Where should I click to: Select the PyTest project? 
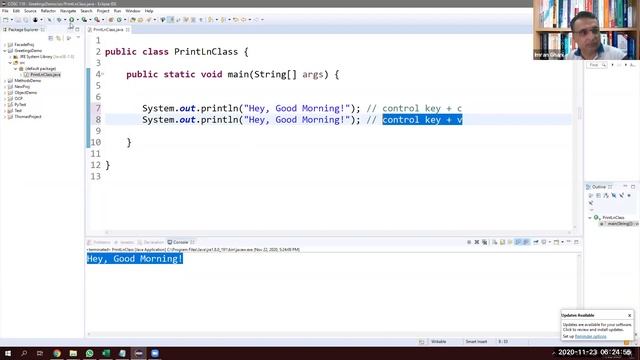(20, 104)
